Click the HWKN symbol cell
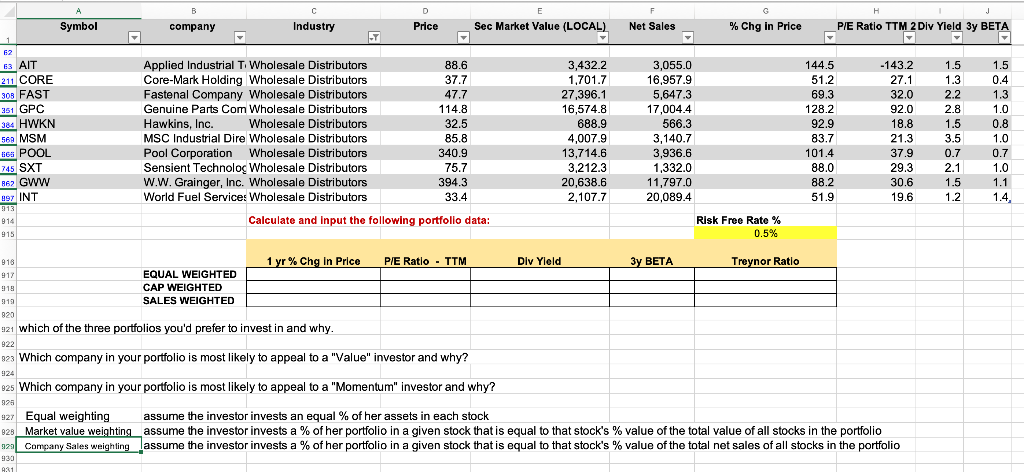The image size is (1024, 472). 79,123
